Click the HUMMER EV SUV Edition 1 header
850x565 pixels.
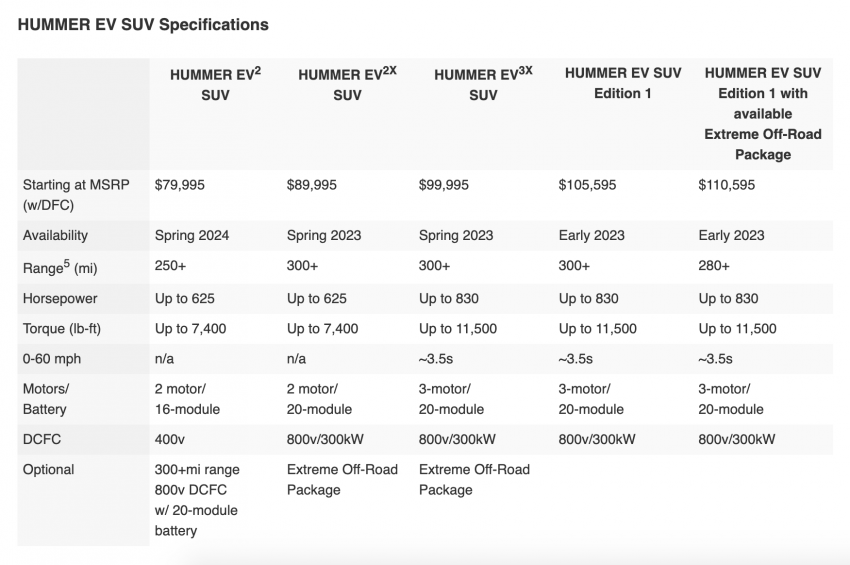point(623,83)
